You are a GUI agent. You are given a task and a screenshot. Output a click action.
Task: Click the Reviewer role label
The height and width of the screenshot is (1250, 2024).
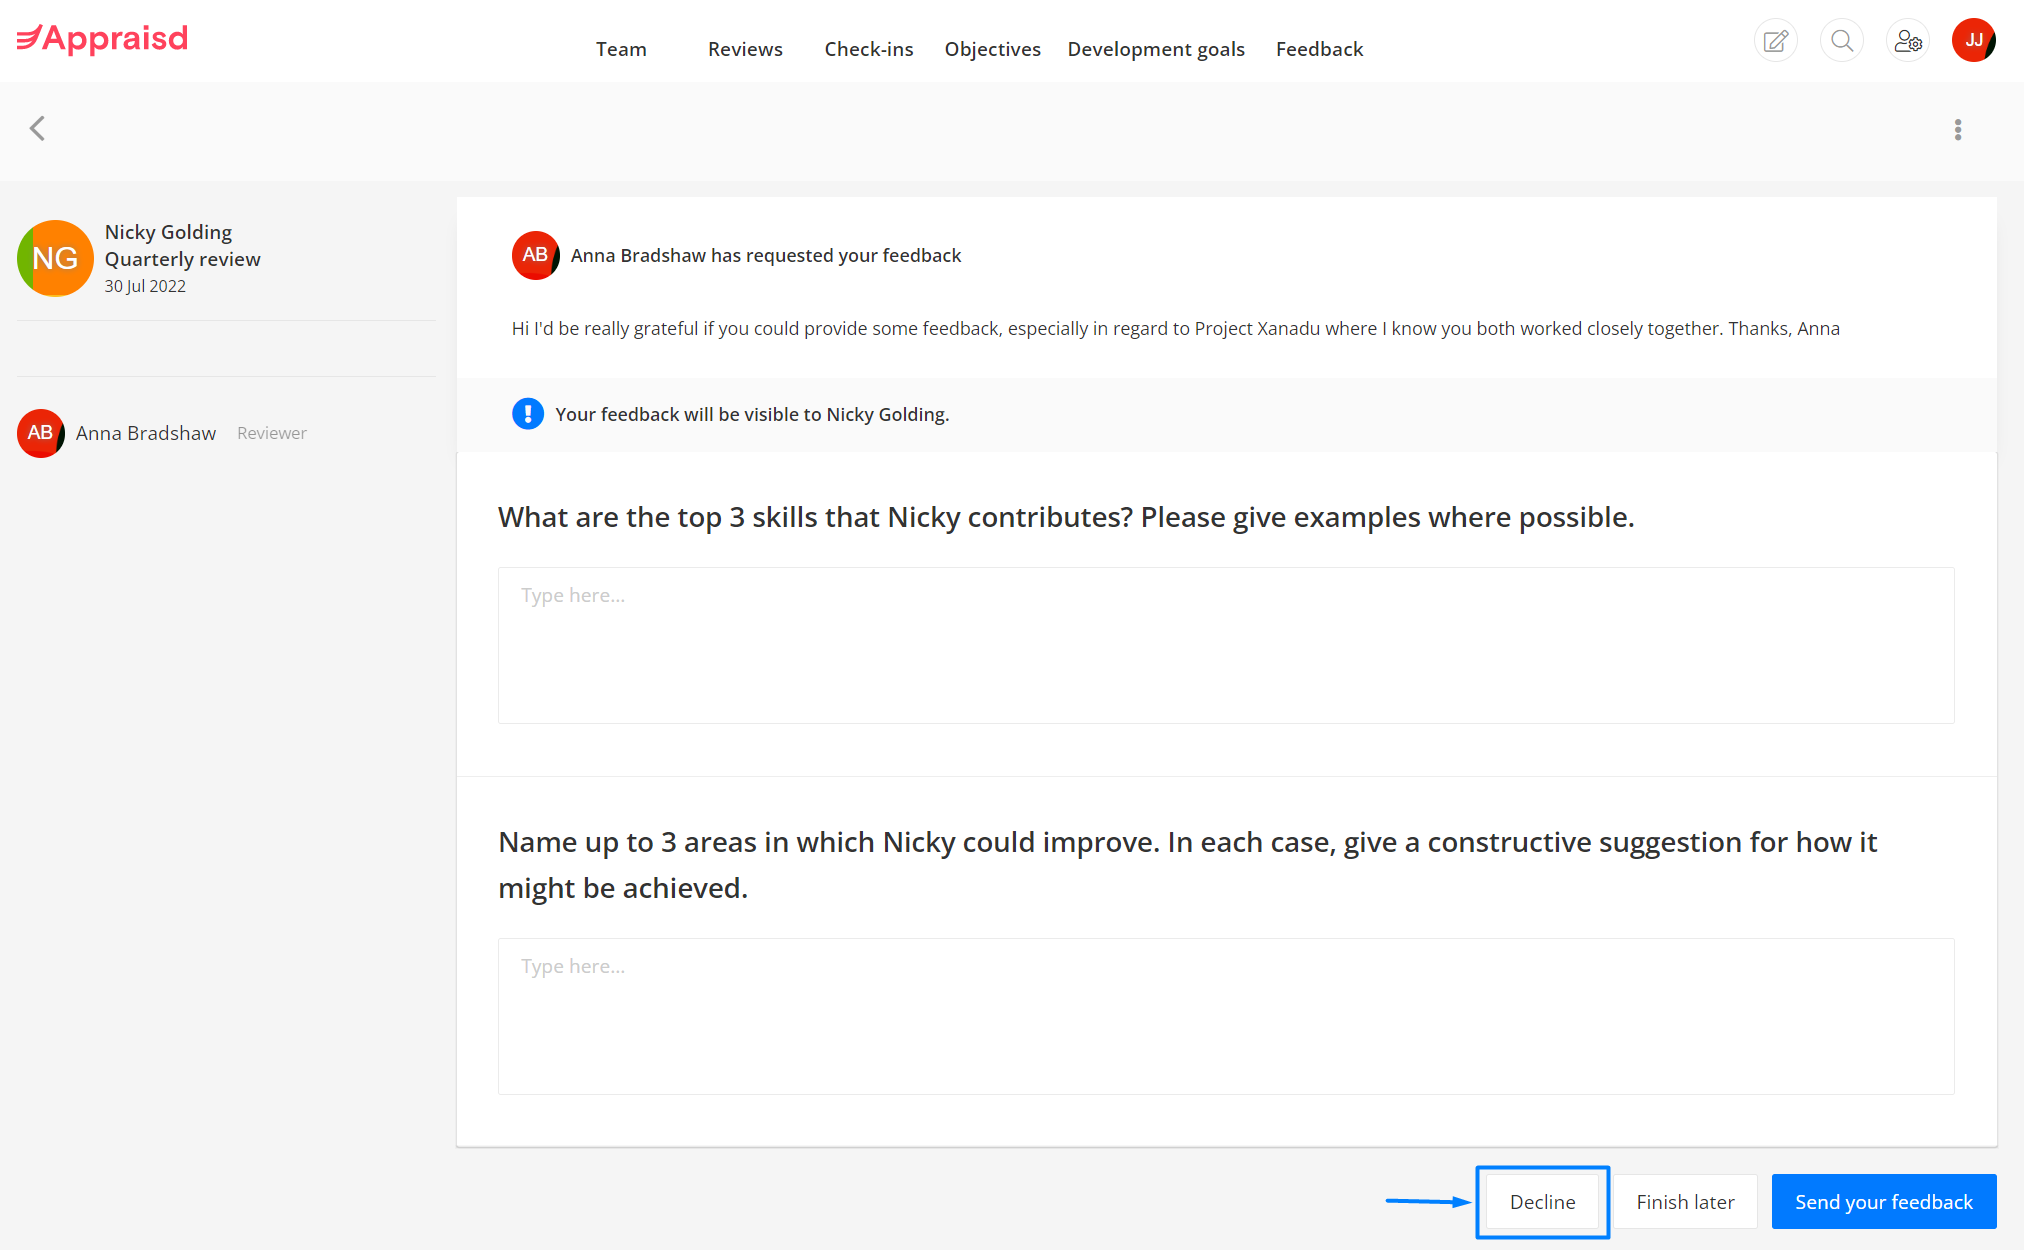pos(272,433)
